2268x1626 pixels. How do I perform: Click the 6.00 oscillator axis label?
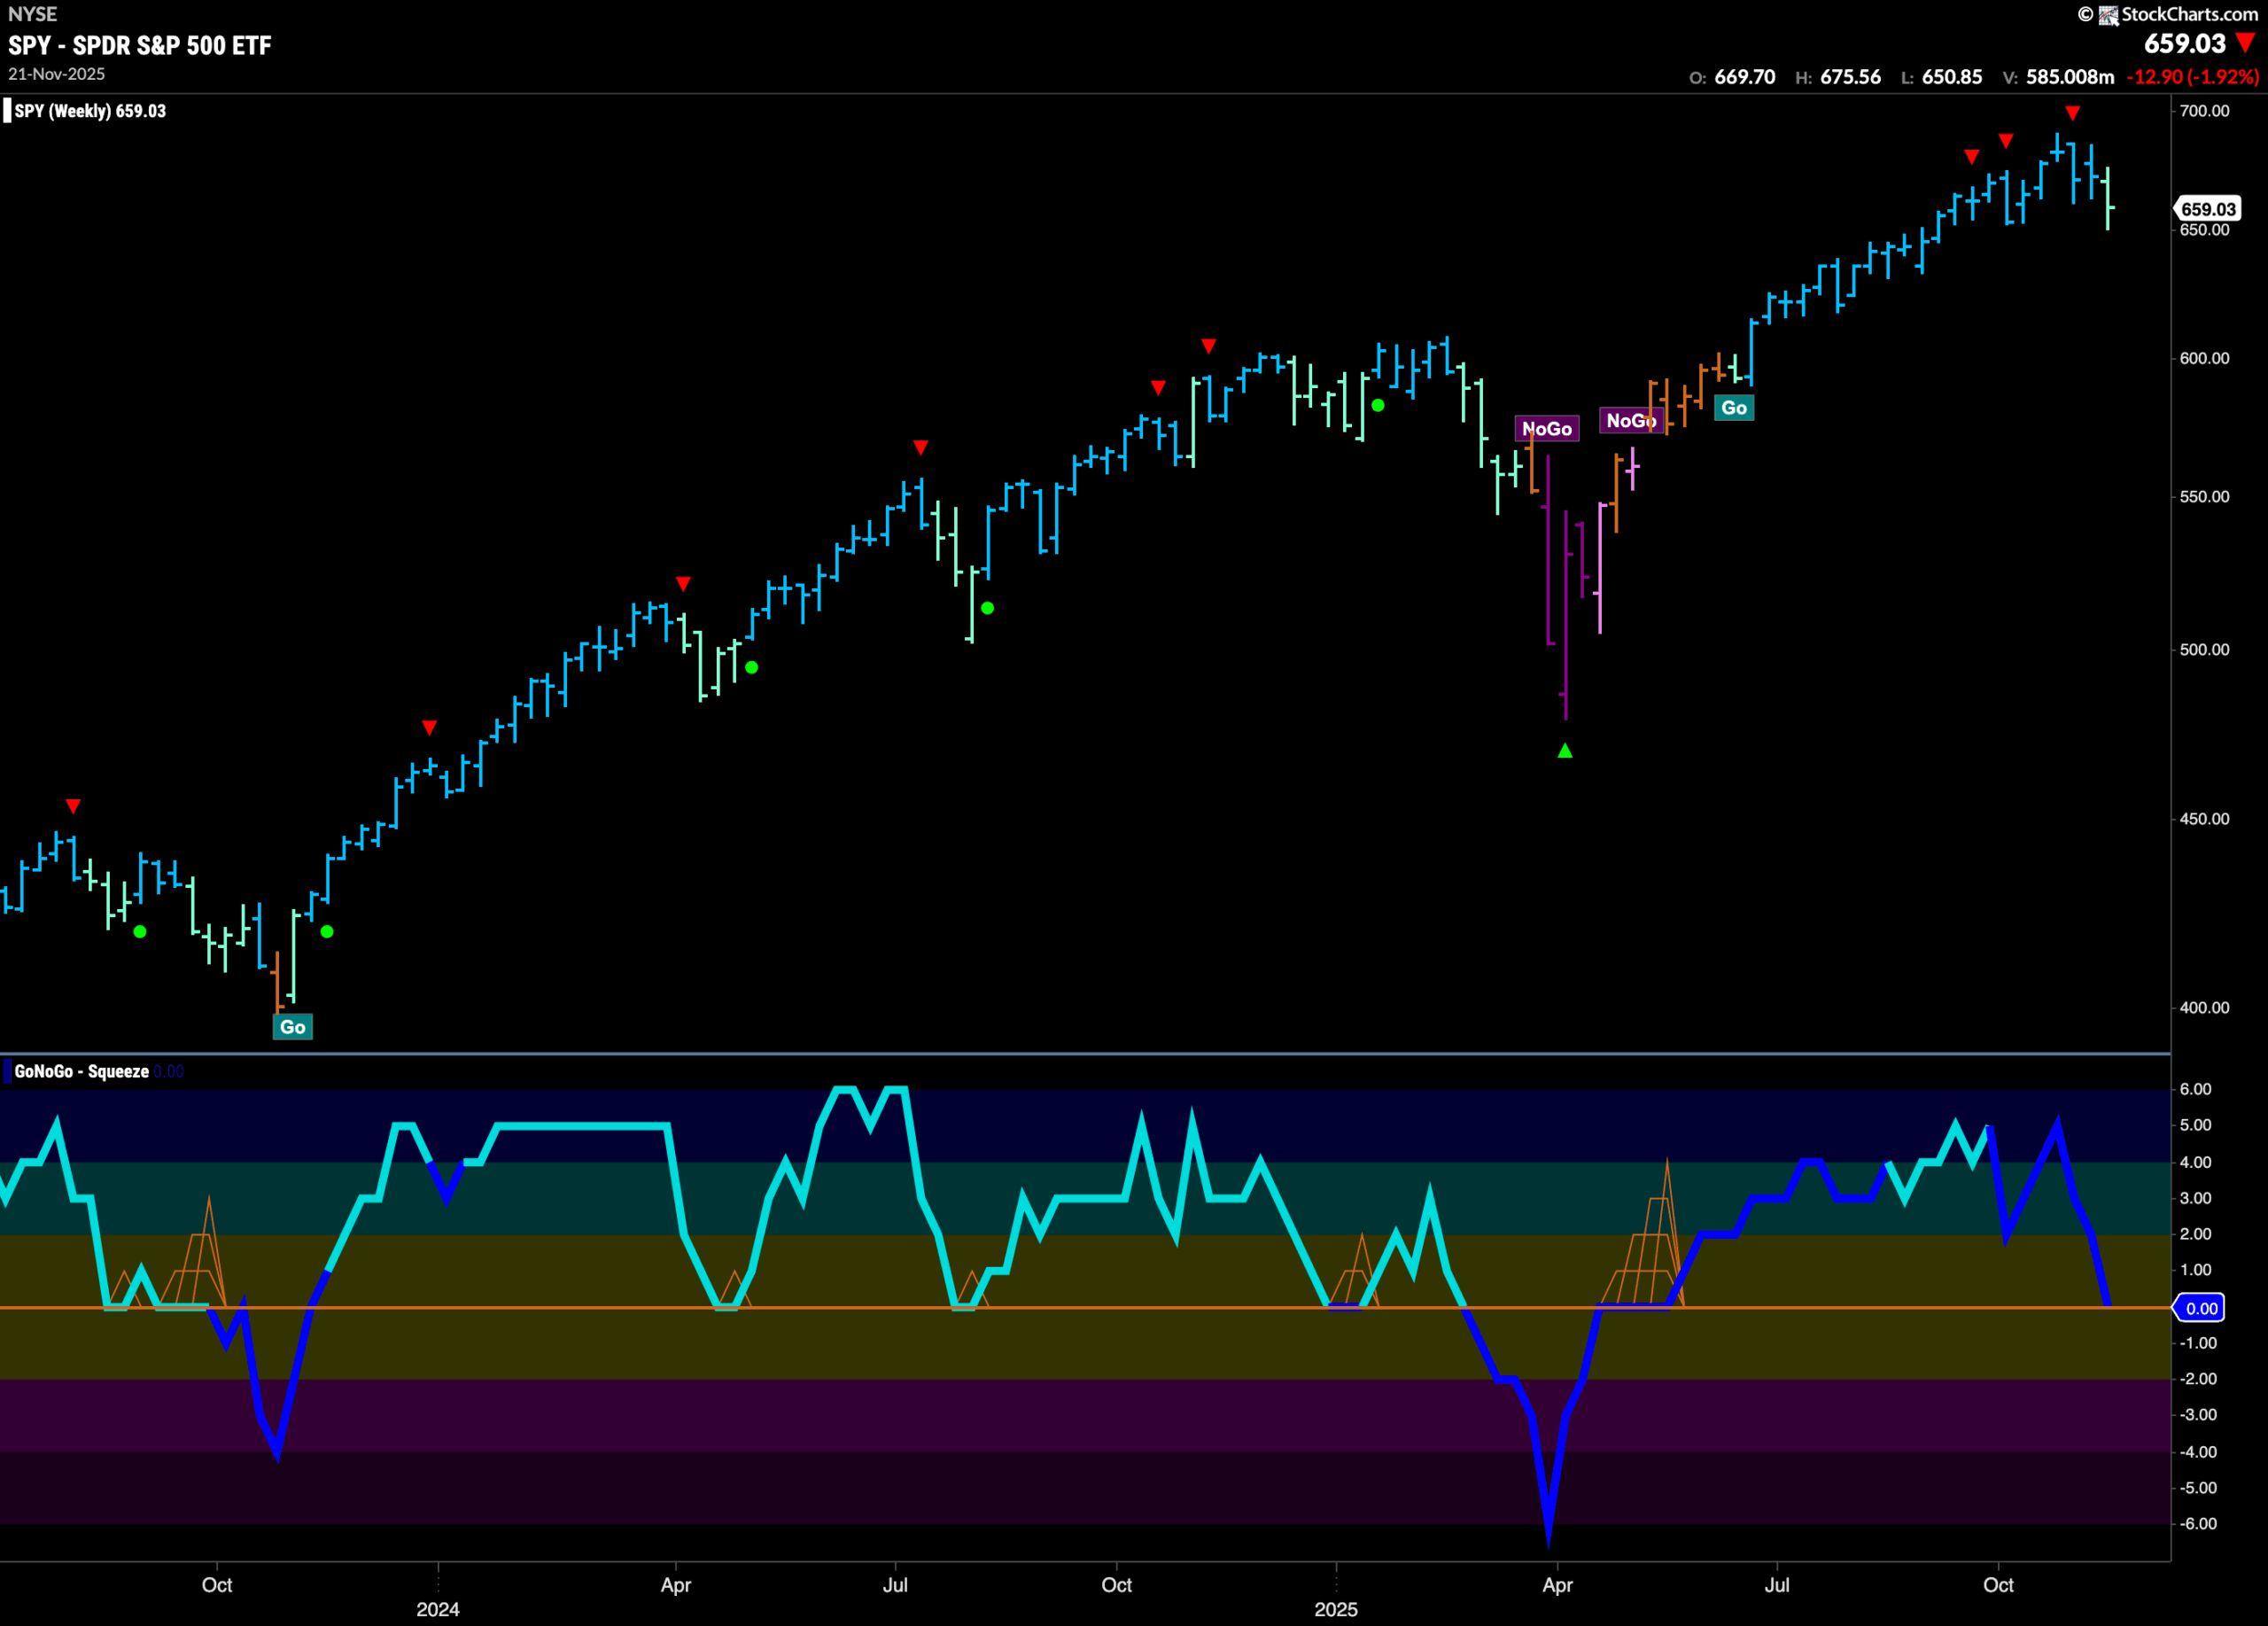pos(2195,1089)
